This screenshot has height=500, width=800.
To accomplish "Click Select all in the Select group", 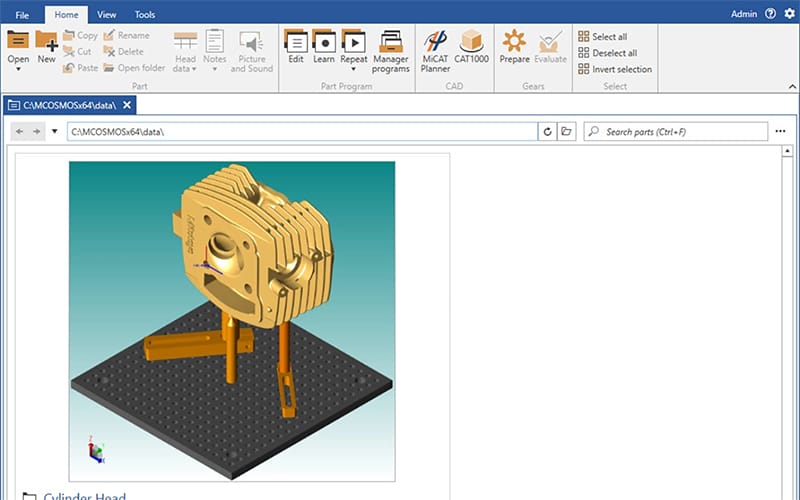I will pyautogui.click(x=609, y=37).
